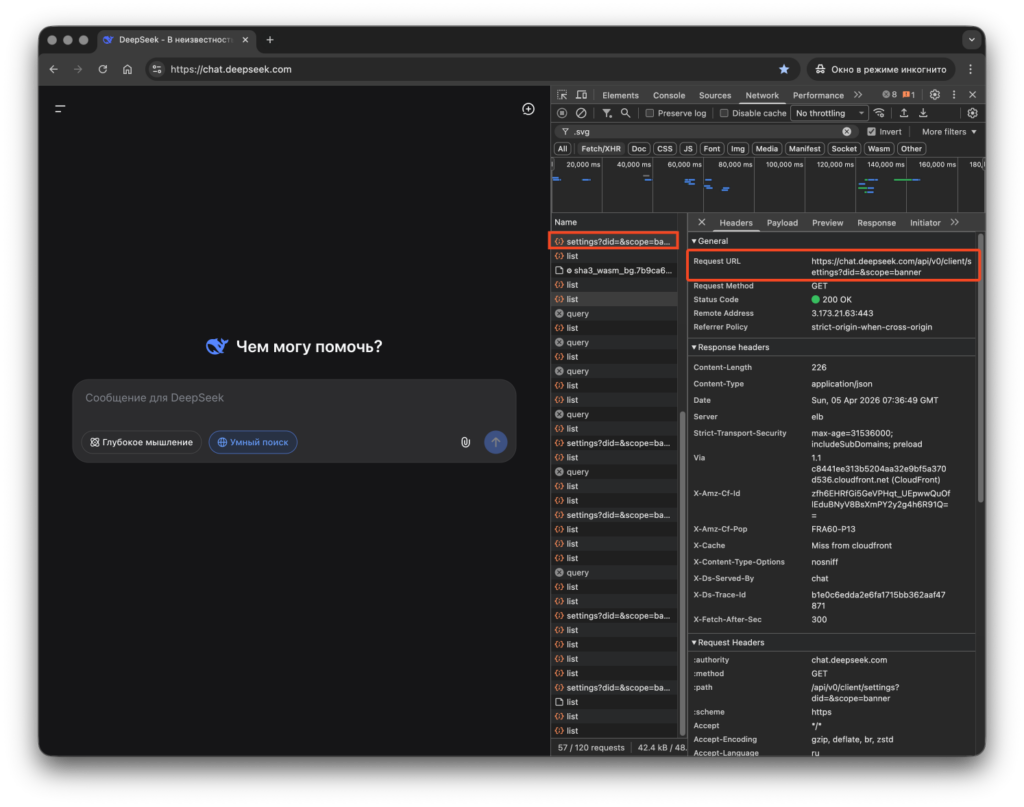Open a new browser tab

(x=270, y=40)
